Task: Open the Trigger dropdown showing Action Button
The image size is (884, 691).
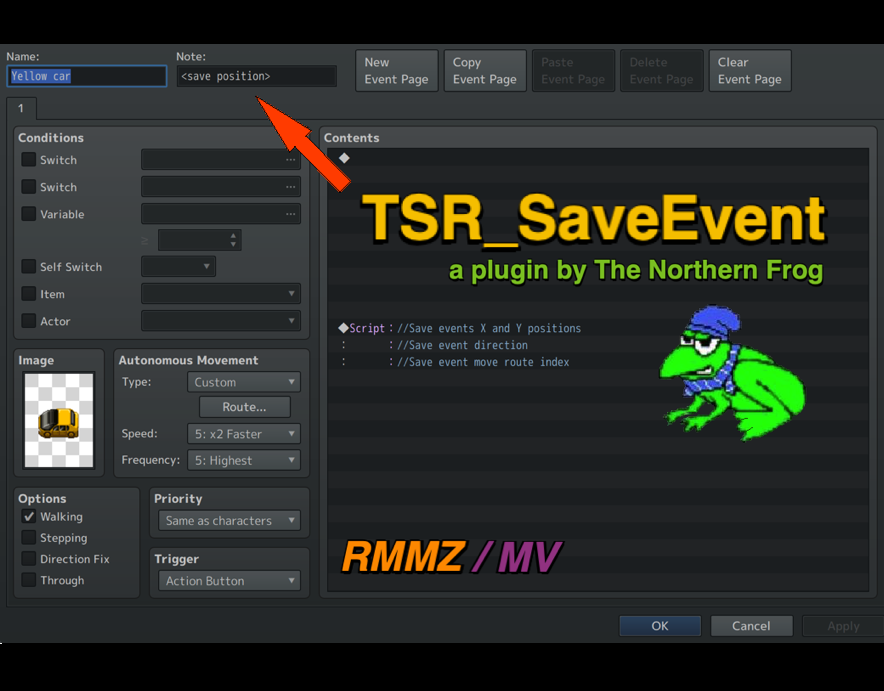Action: pos(229,581)
